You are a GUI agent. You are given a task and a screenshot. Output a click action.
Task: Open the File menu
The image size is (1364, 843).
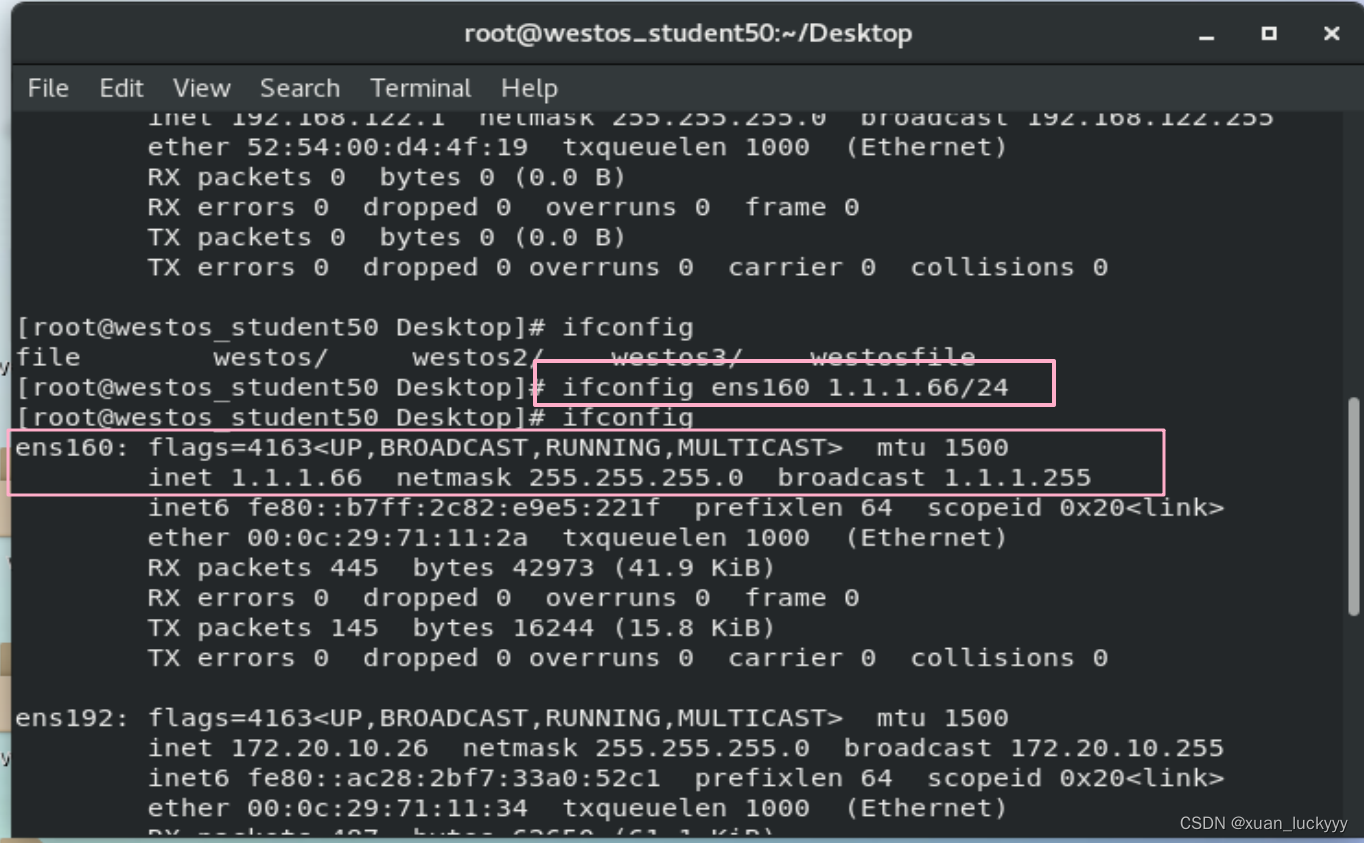48,88
